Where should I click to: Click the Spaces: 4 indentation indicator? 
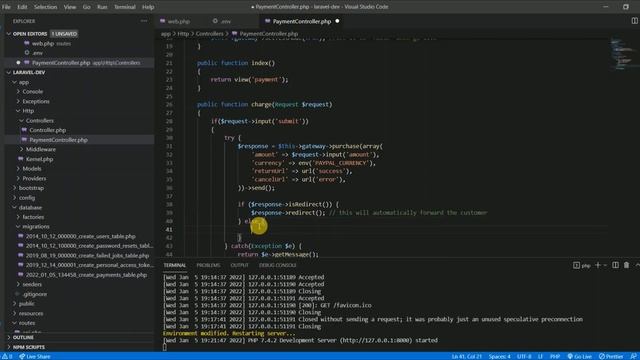[500, 356]
